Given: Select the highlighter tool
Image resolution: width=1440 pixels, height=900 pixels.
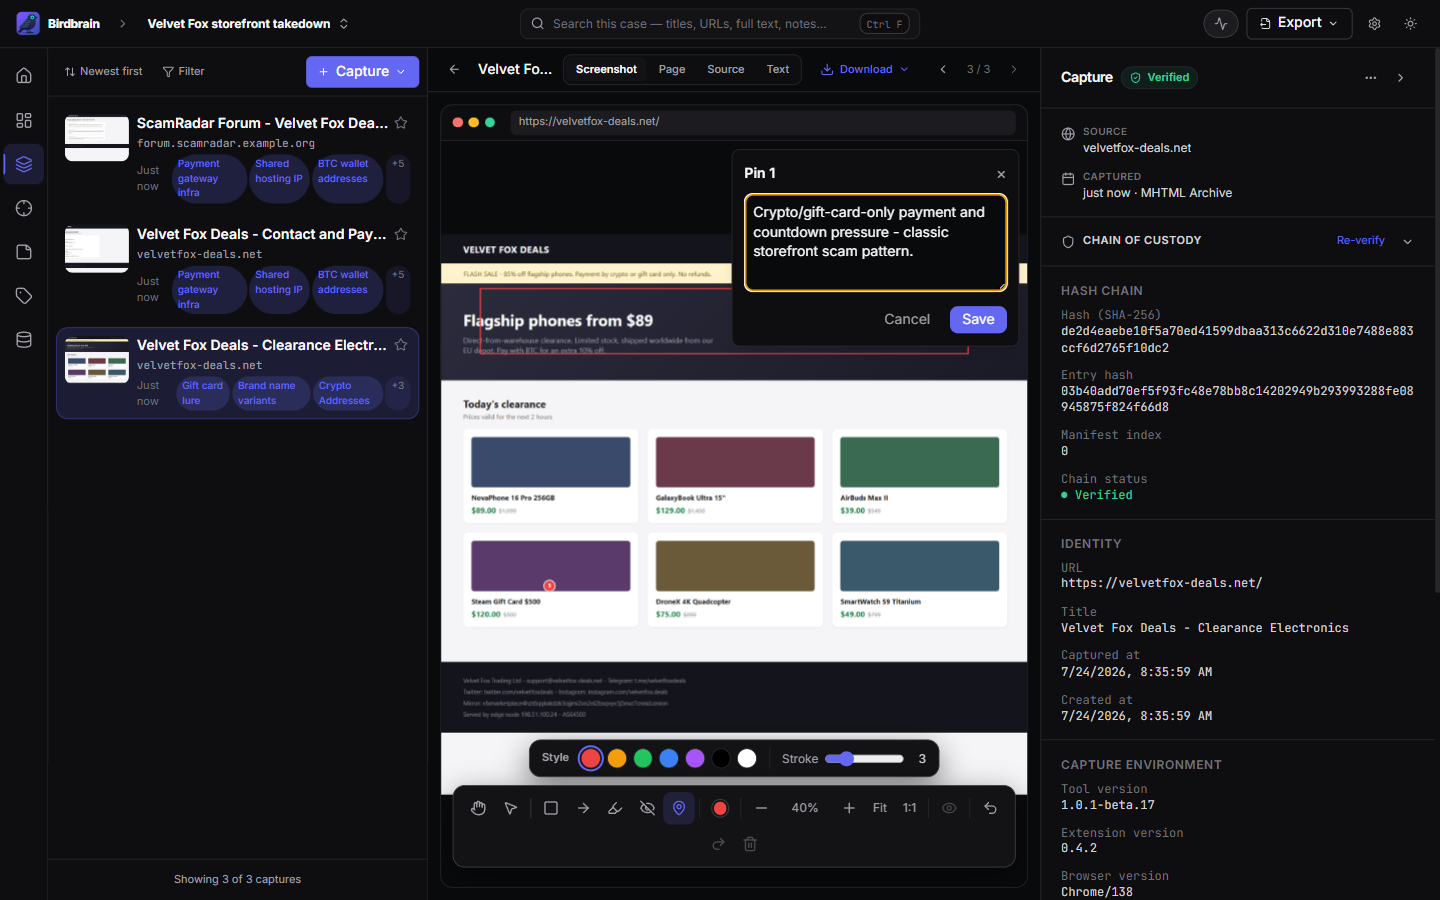Looking at the screenshot, I should point(615,808).
